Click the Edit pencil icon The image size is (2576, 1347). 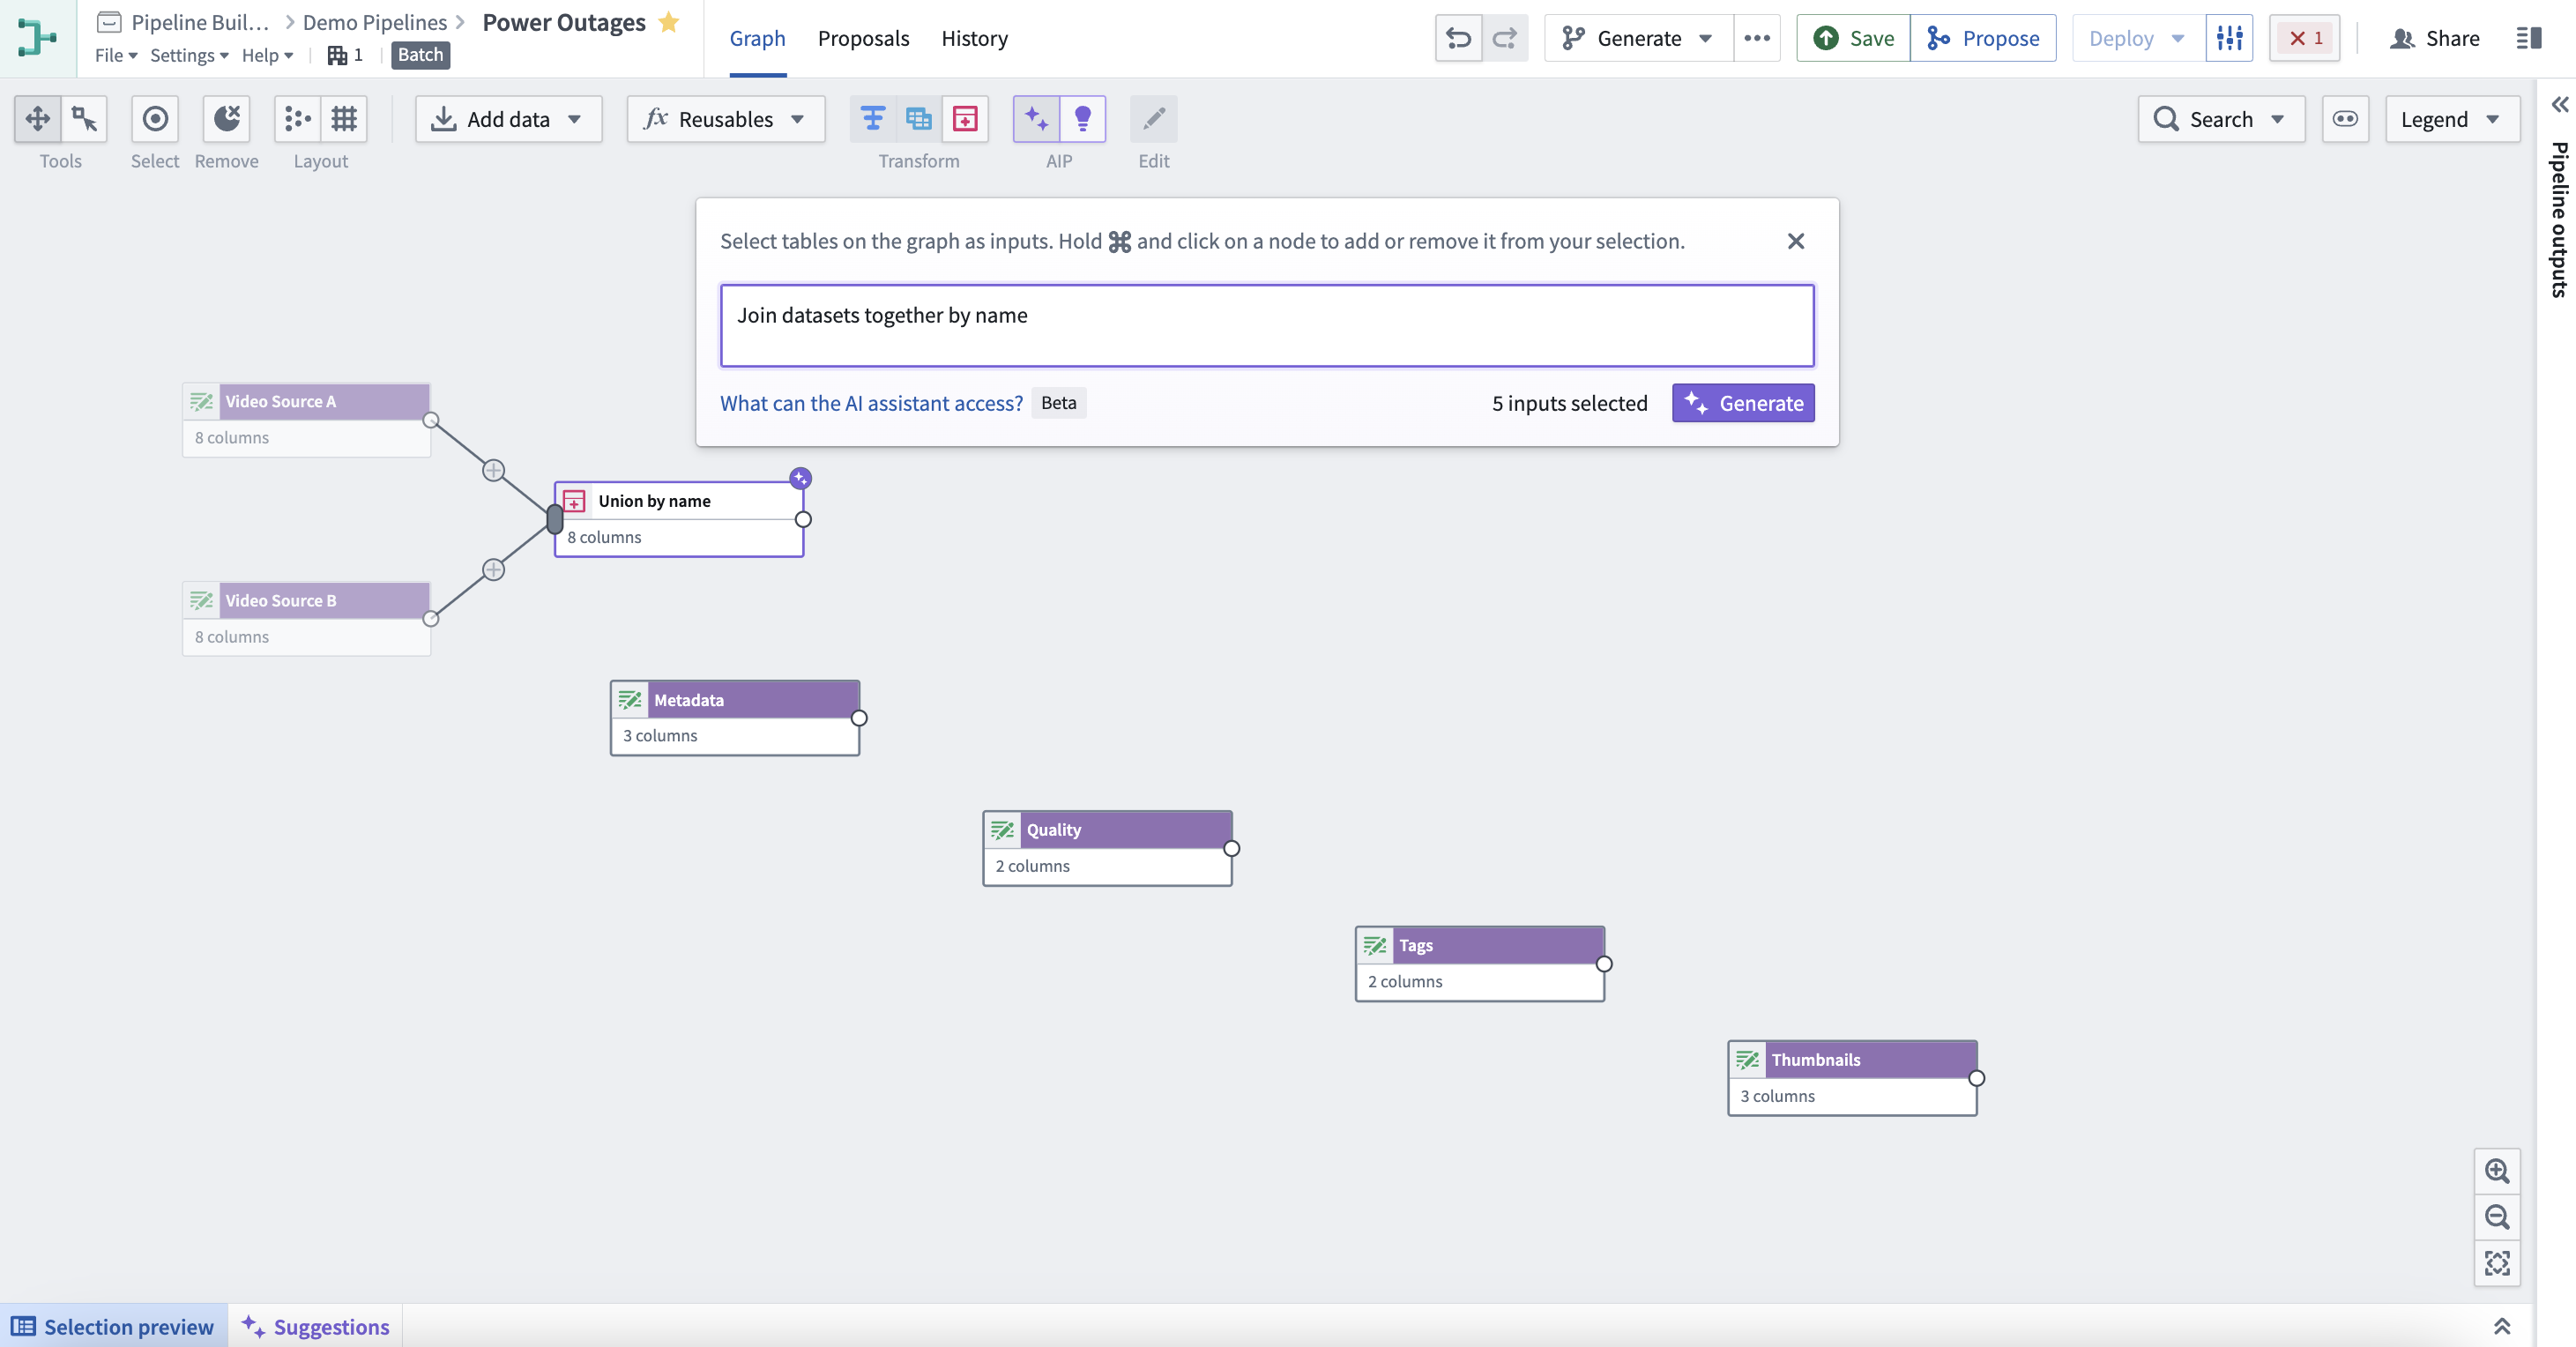coord(1154,119)
